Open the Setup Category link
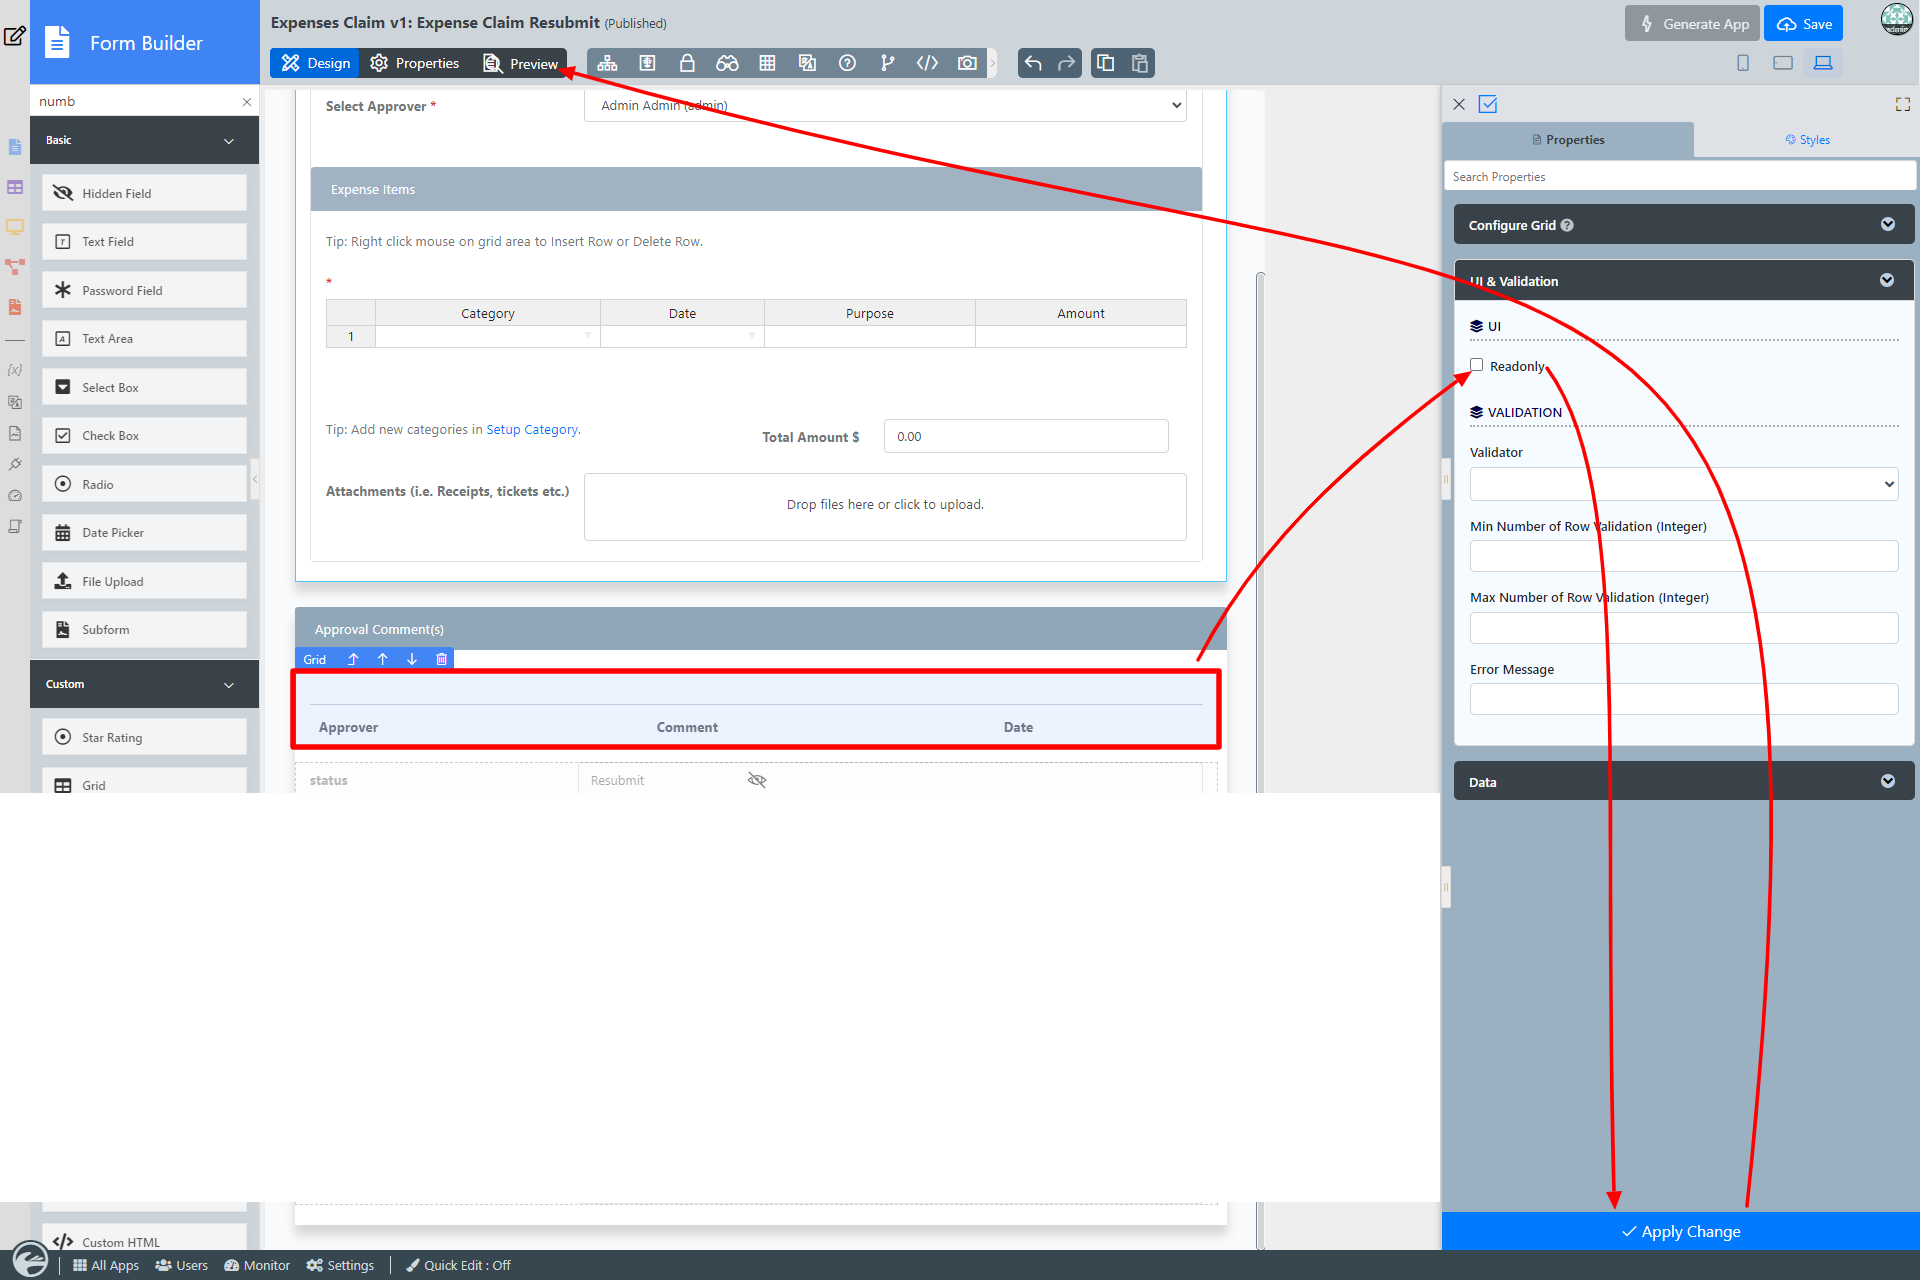The width and height of the screenshot is (1920, 1280). click(532, 430)
